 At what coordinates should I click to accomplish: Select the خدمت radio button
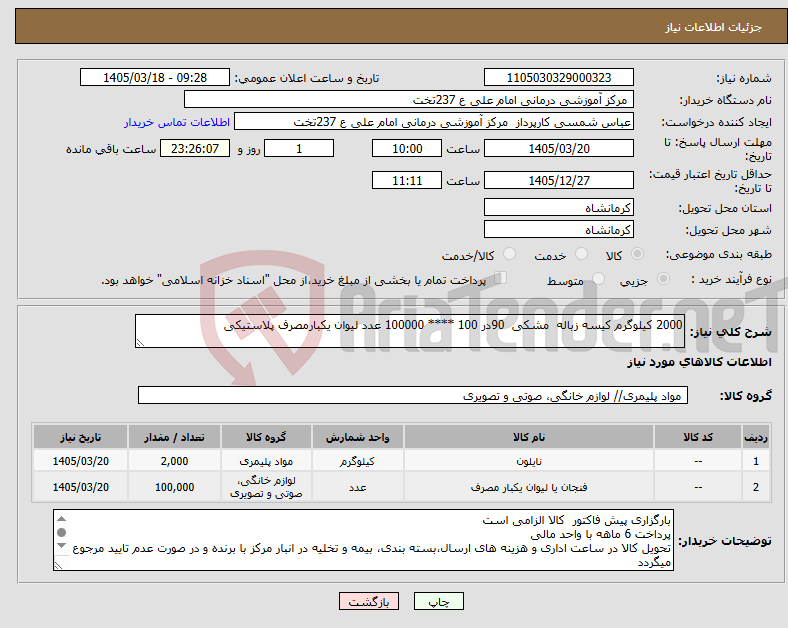pos(581,254)
